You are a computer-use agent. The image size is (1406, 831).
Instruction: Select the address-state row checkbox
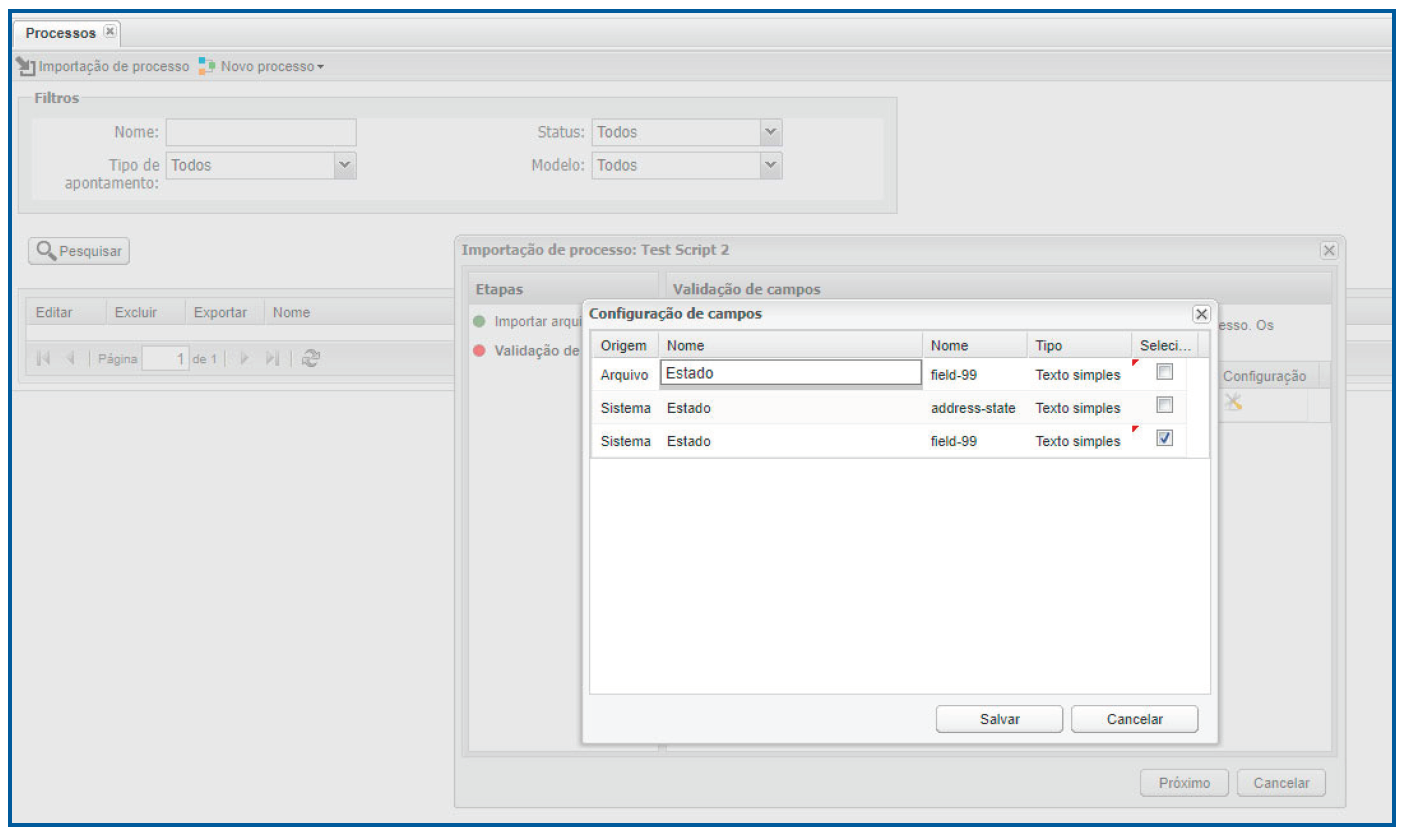click(1164, 405)
